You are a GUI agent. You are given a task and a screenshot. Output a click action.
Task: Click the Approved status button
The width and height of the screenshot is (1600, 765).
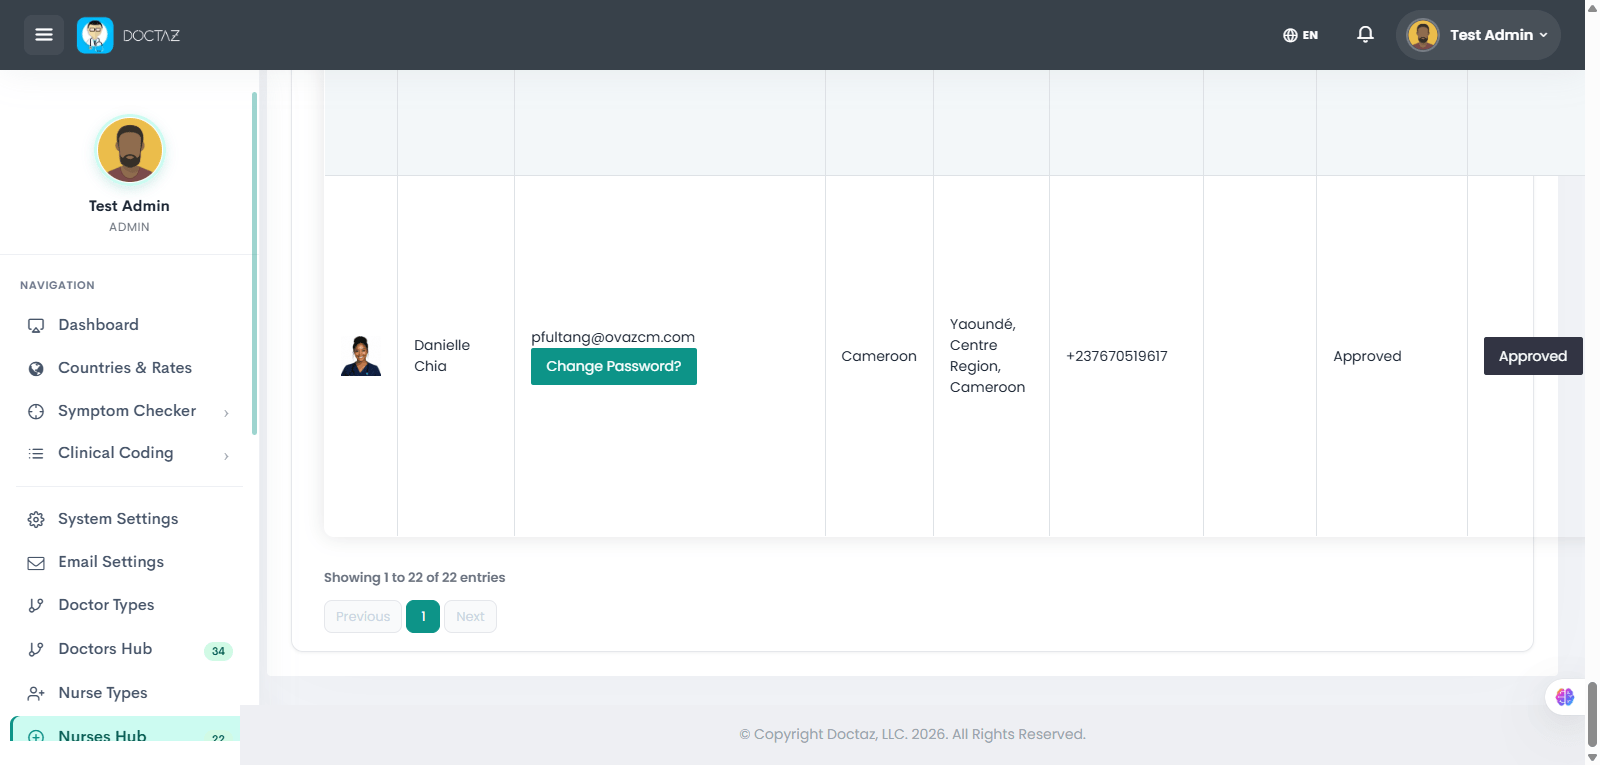1533,356
